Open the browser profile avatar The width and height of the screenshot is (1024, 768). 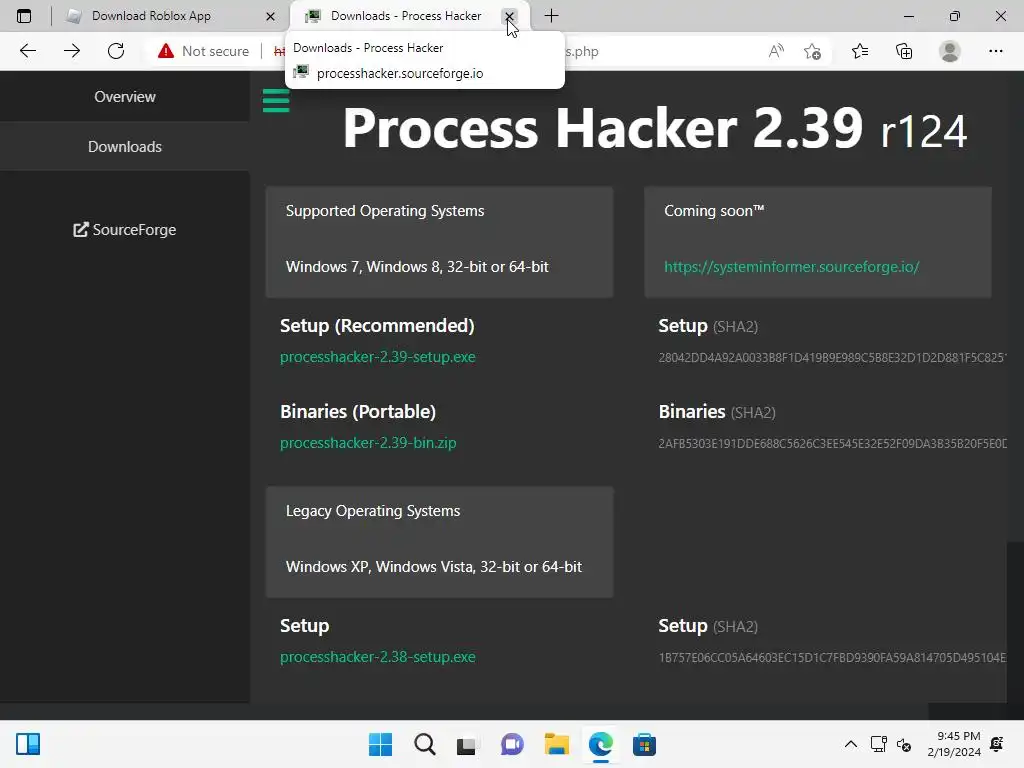click(950, 51)
